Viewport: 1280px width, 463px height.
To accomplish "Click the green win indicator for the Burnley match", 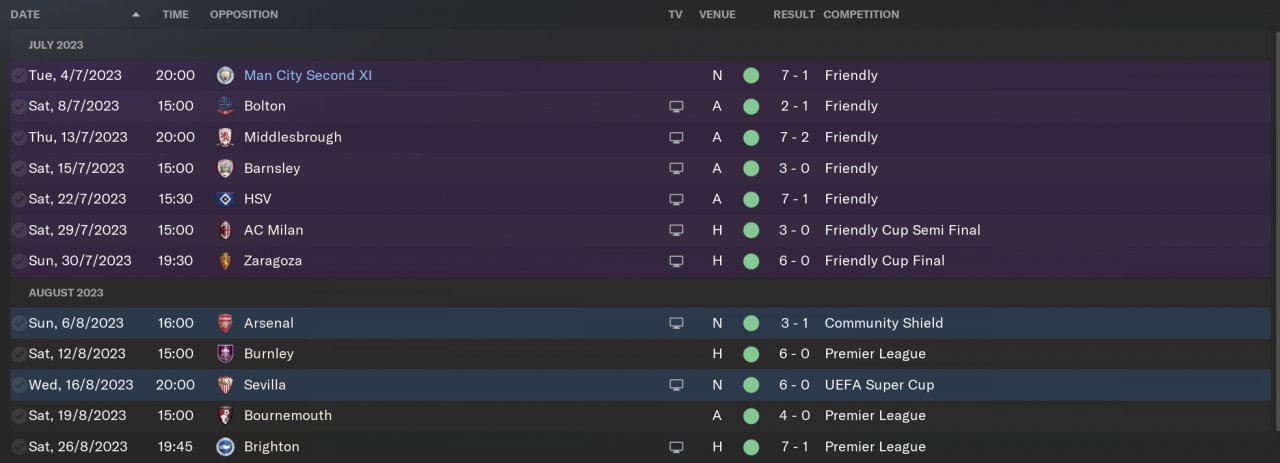I will [751, 354].
